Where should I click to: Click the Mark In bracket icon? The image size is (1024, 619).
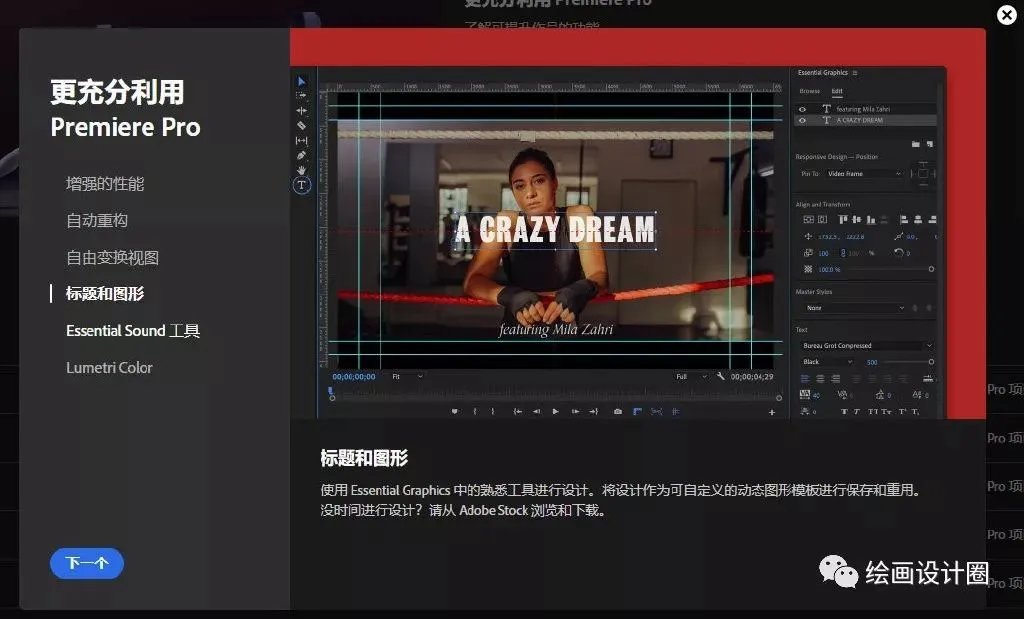click(x=475, y=411)
